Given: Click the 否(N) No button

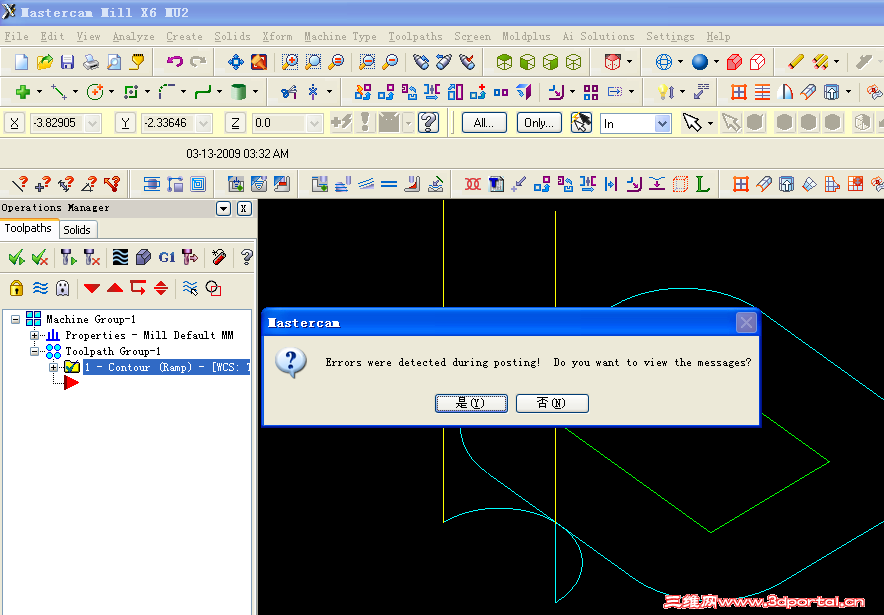Looking at the screenshot, I should pos(552,403).
